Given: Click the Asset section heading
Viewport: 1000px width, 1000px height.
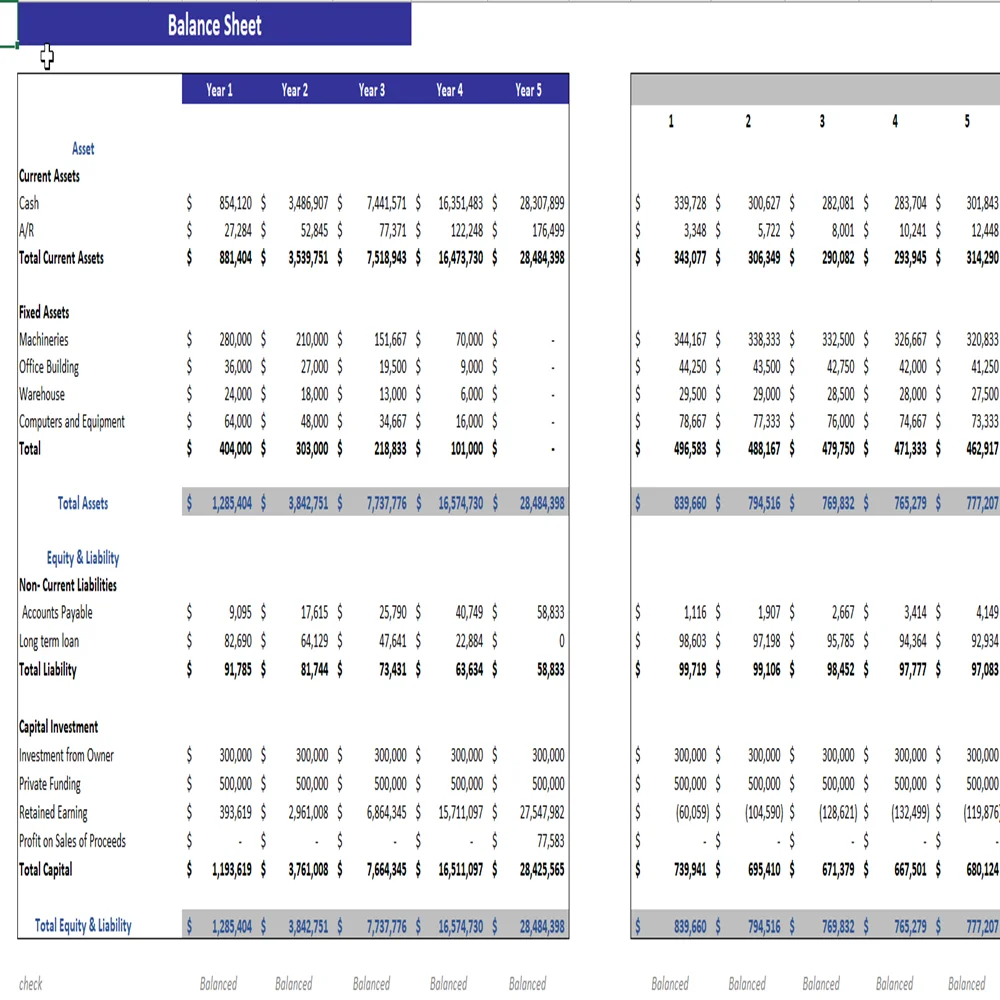Looking at the screenshot, I should click(83, 149).
